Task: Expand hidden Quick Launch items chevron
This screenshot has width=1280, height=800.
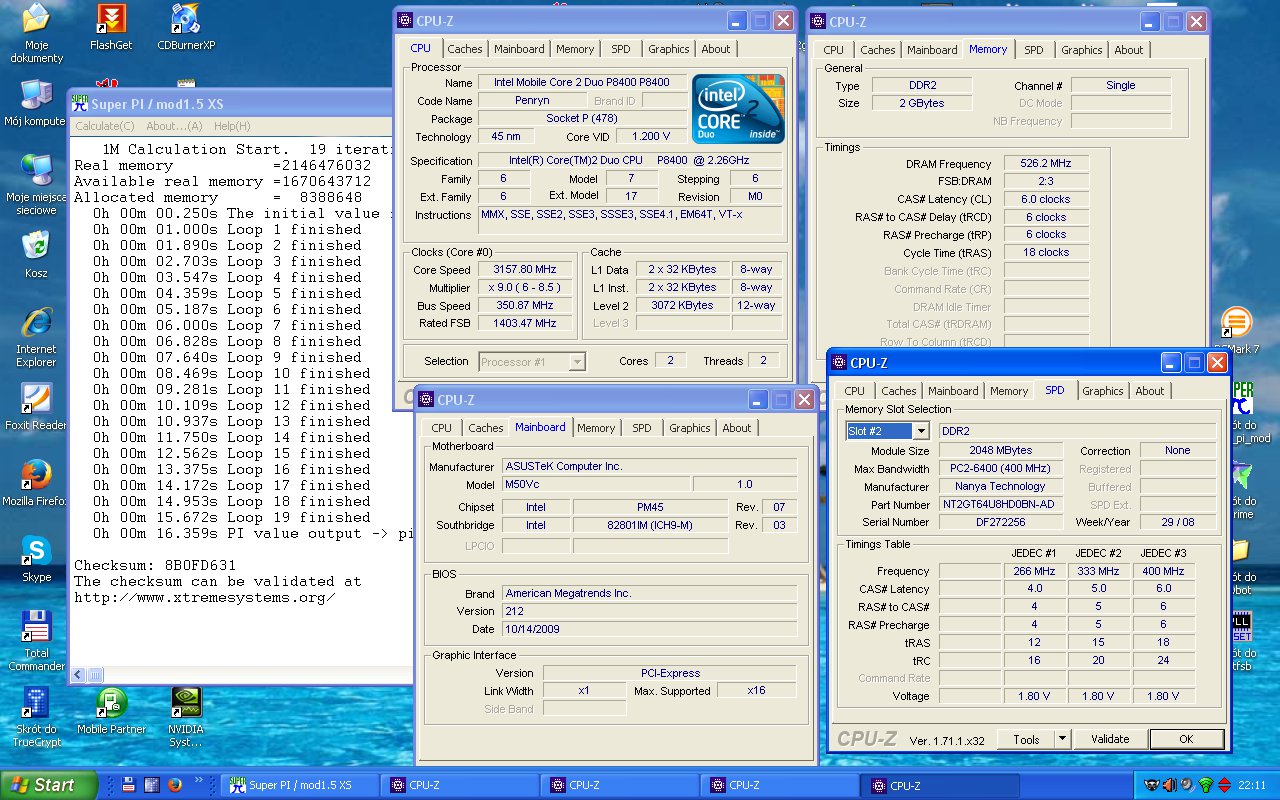Action: tap(201, 779)
